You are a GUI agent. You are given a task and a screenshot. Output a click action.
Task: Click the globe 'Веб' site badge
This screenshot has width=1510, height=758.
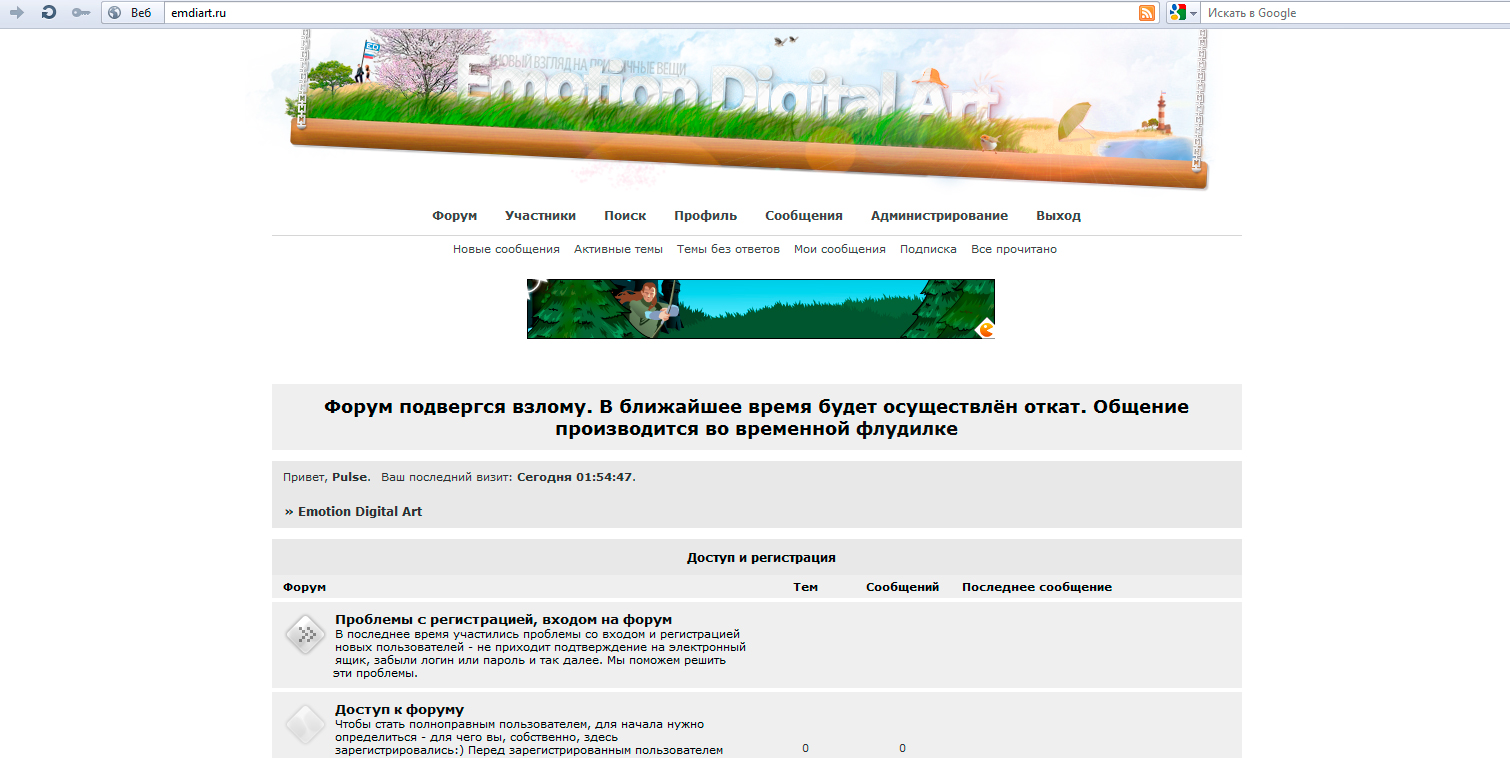(x=131, y=13)
